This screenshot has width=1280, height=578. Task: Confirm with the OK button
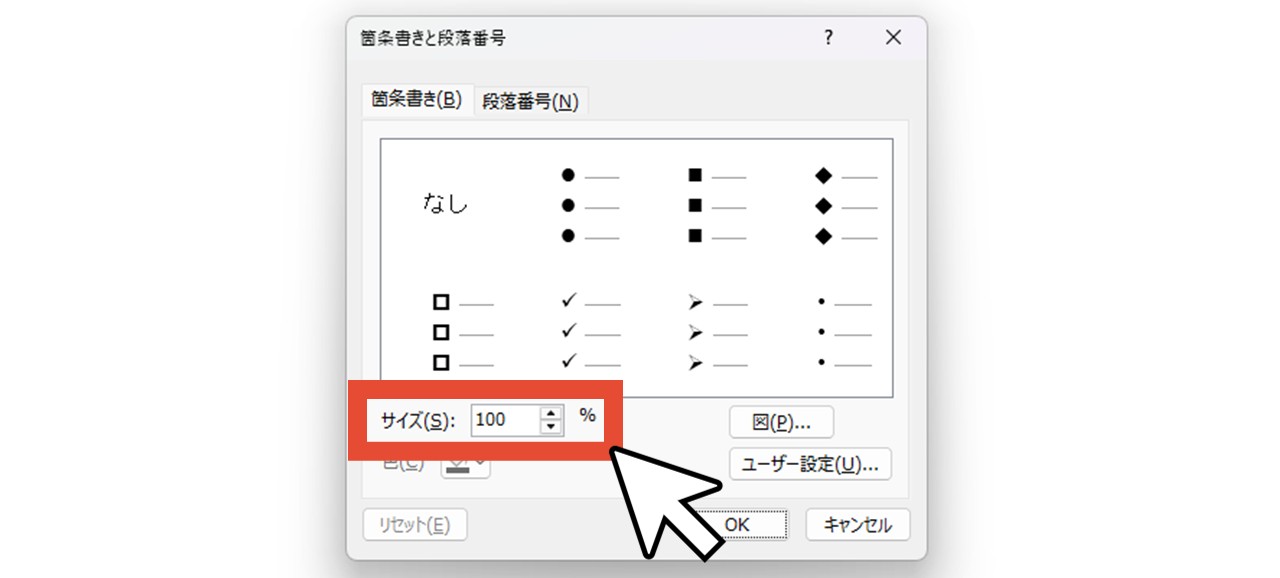pos(738,524)
